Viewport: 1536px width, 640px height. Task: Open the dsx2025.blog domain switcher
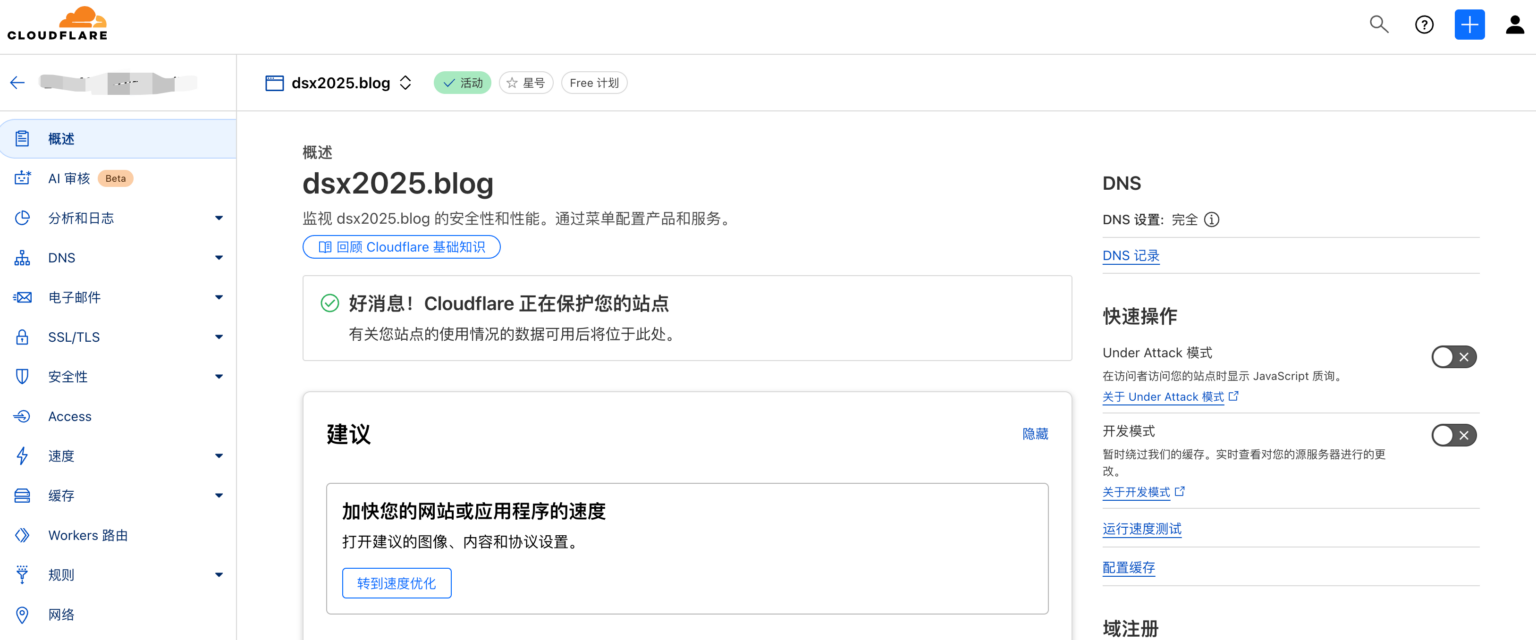405,83
